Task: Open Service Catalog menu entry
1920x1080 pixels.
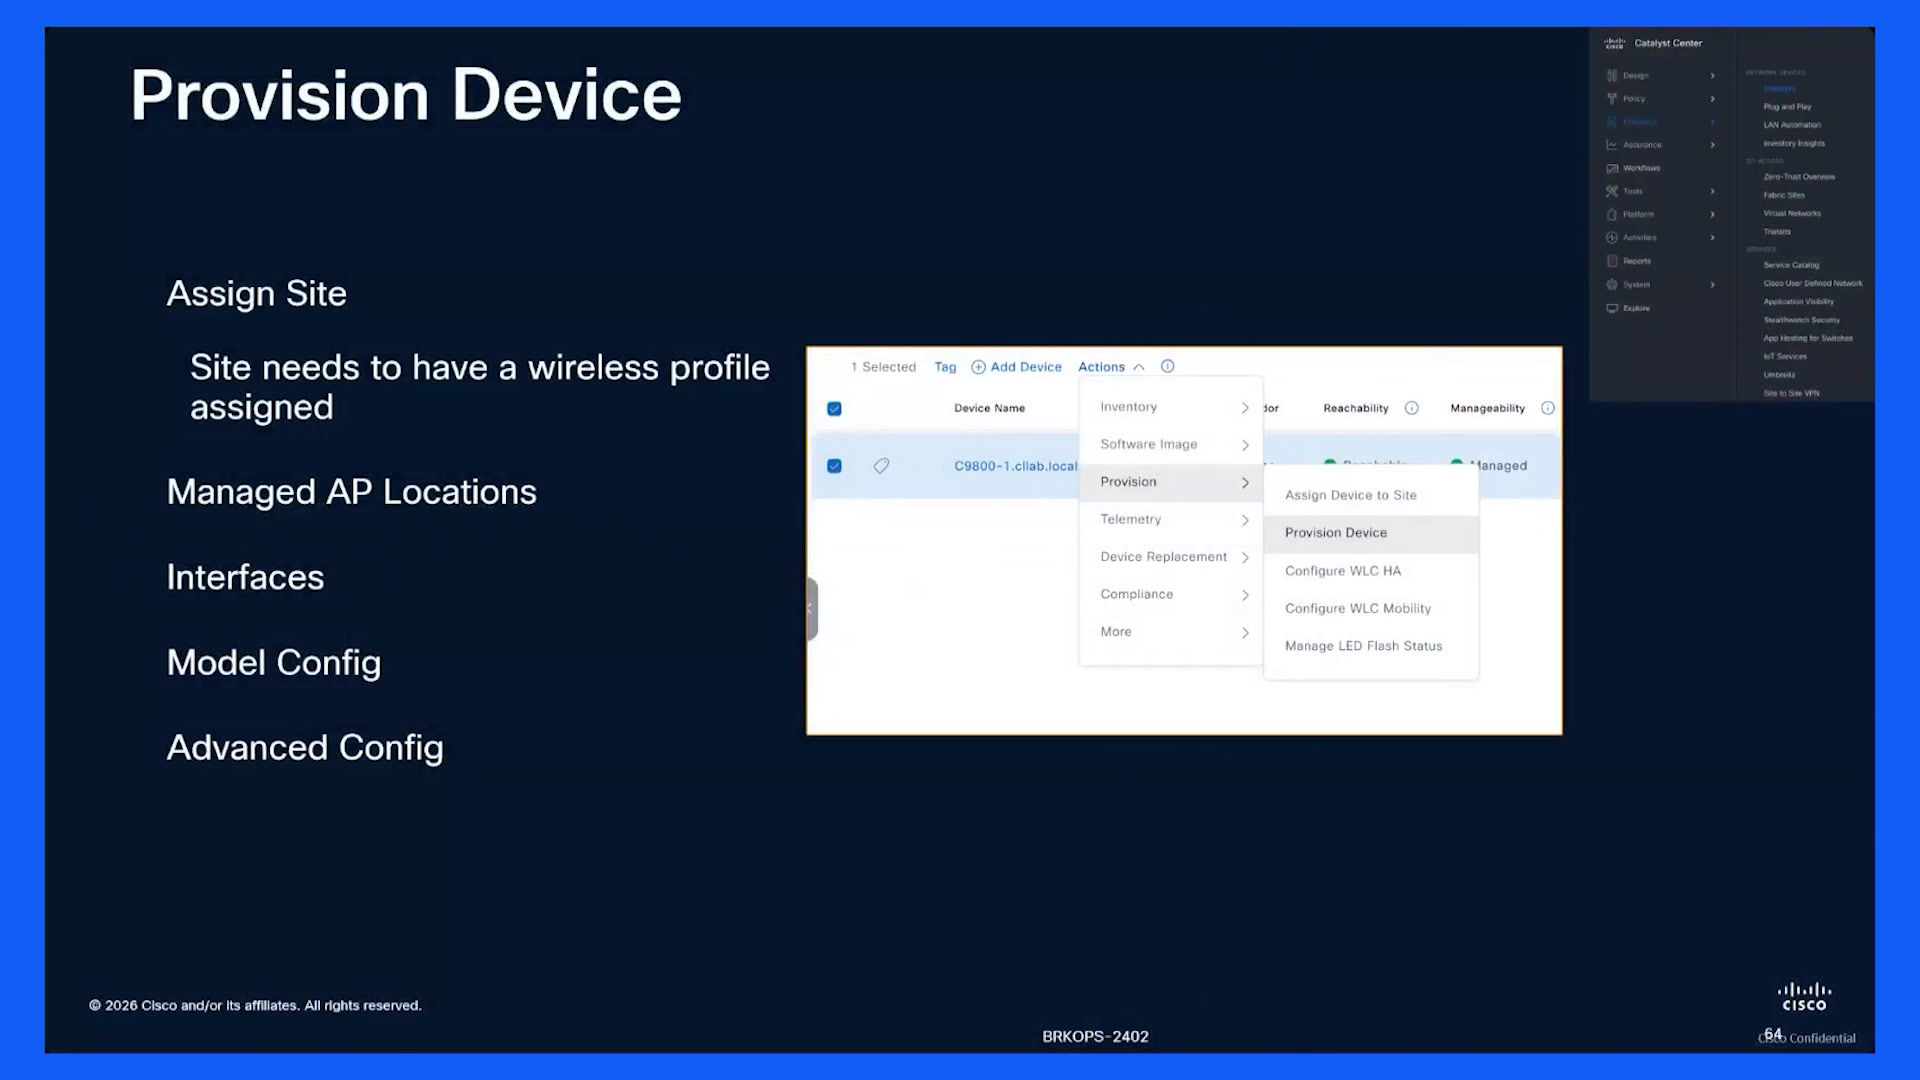Action: click(1791, 265)
